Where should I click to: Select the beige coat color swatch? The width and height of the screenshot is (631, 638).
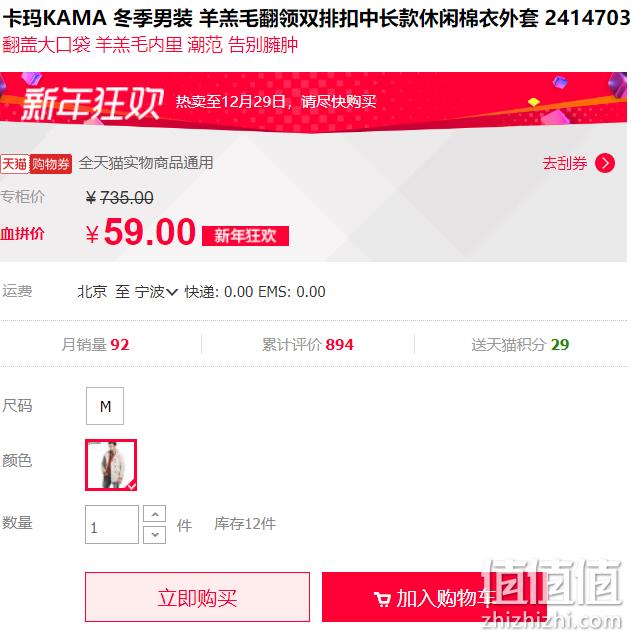[x=111, y=465]
